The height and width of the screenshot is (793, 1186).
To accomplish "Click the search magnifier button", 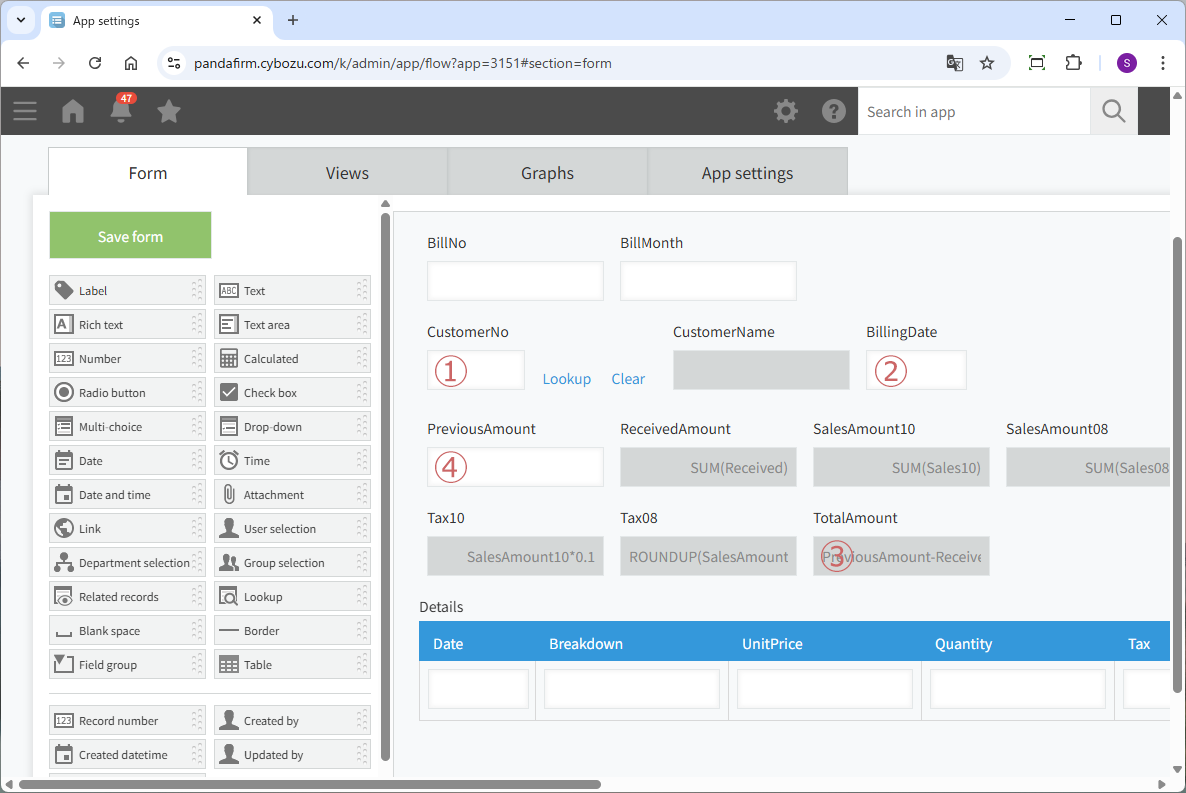I will (x=1113, y=111).
